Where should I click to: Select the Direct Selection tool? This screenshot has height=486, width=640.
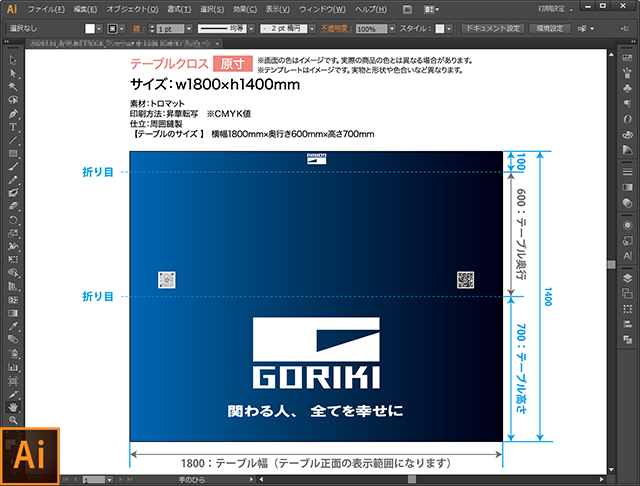pyautogui.click(x=13, y=73)
